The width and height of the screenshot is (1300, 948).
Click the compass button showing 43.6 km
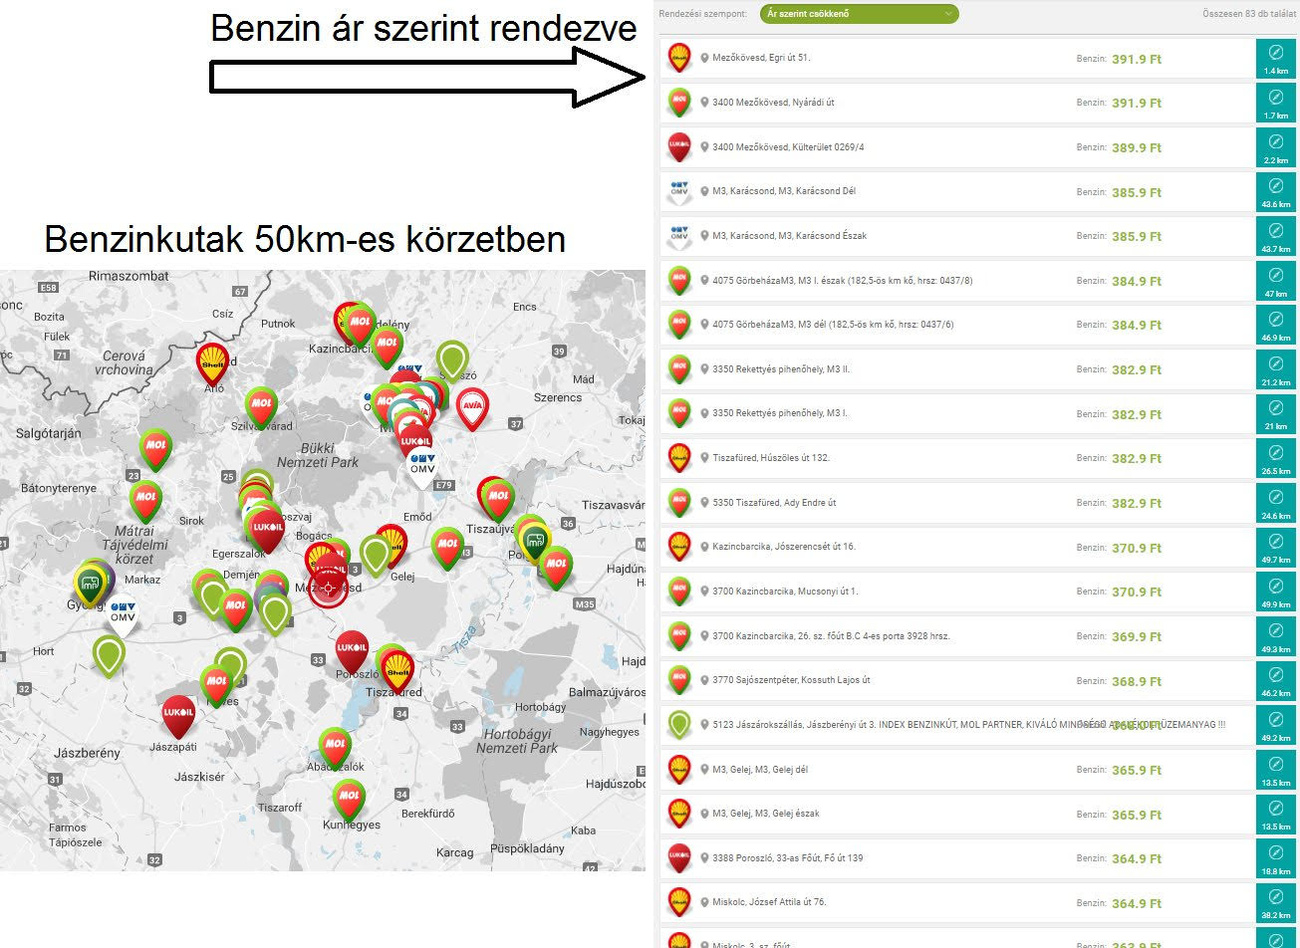coord(1275,191)
